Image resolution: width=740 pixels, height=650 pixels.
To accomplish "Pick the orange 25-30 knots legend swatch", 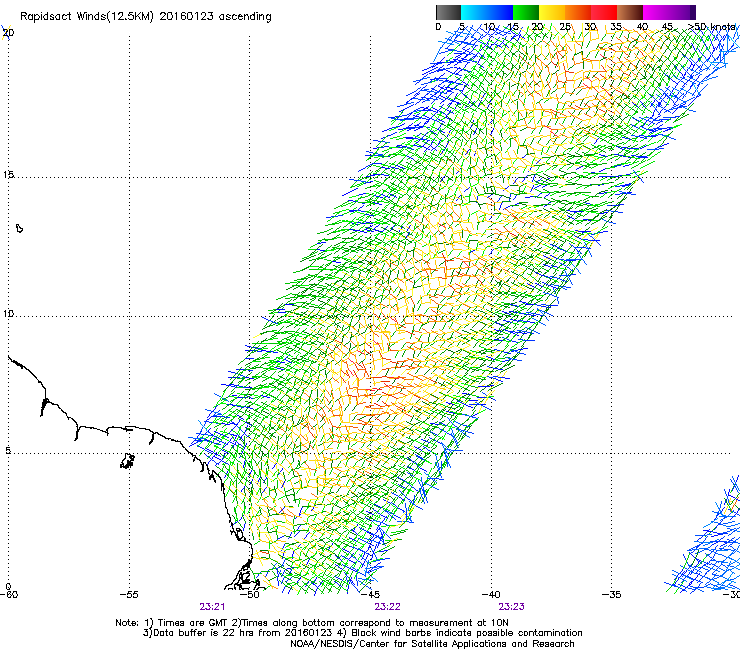I will tap(578, 12).
